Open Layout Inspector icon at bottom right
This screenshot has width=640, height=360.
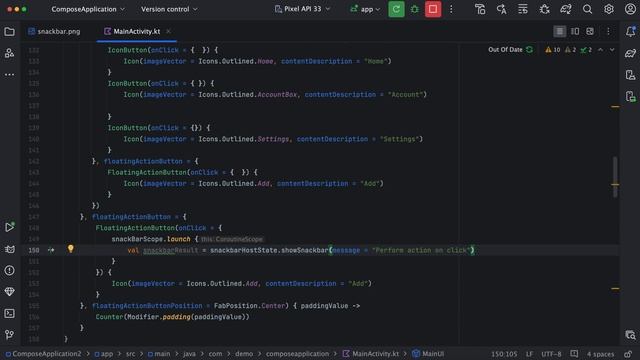[x=630, y=335]
